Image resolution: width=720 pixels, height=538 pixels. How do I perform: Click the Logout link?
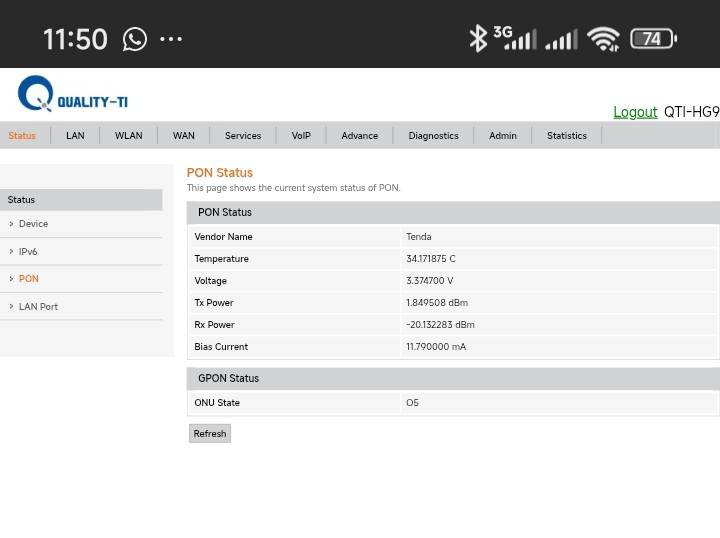635,112
